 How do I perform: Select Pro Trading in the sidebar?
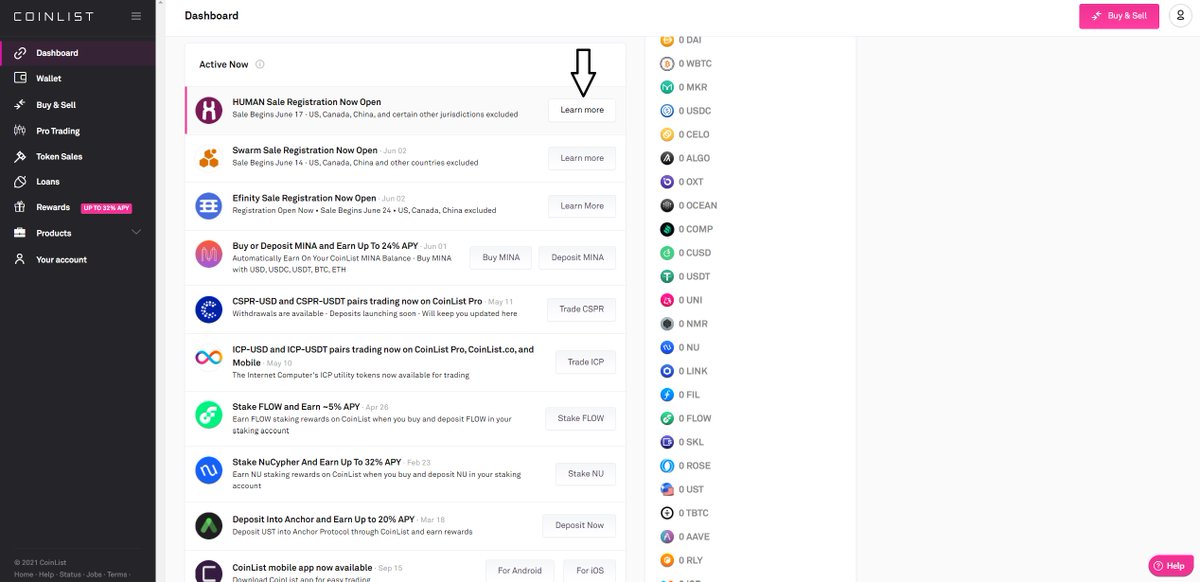(x=58, y=131)
